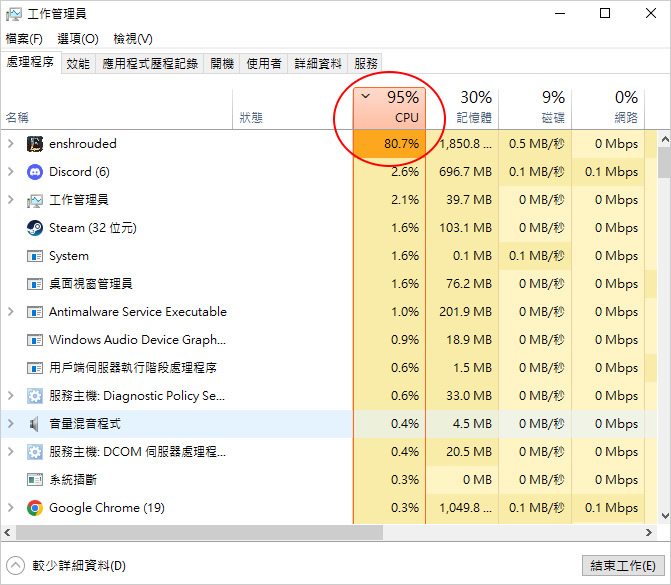Click the DCOM 伺服器處理程 gear icon
The image size is (671, 585).
tap(35, 452)
